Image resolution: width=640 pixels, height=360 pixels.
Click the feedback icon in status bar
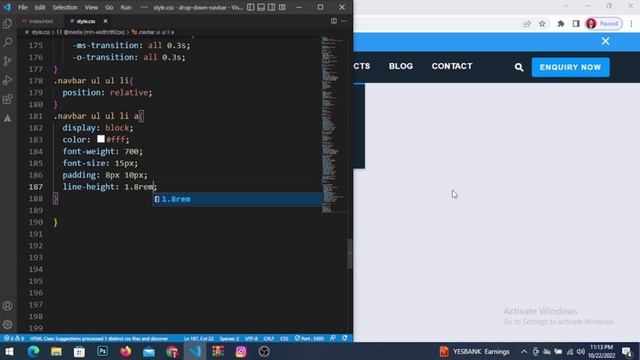click(333, 338)
